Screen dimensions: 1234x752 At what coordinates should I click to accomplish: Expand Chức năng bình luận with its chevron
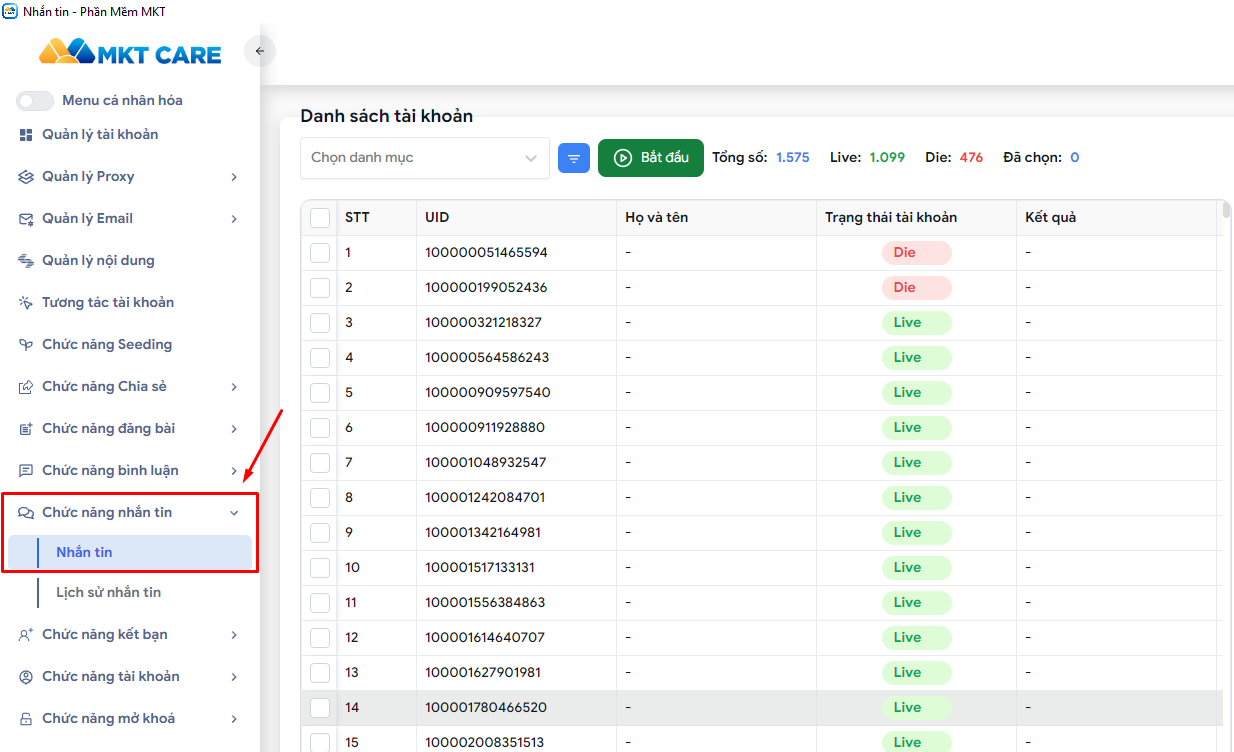click(x=234, y=471)
